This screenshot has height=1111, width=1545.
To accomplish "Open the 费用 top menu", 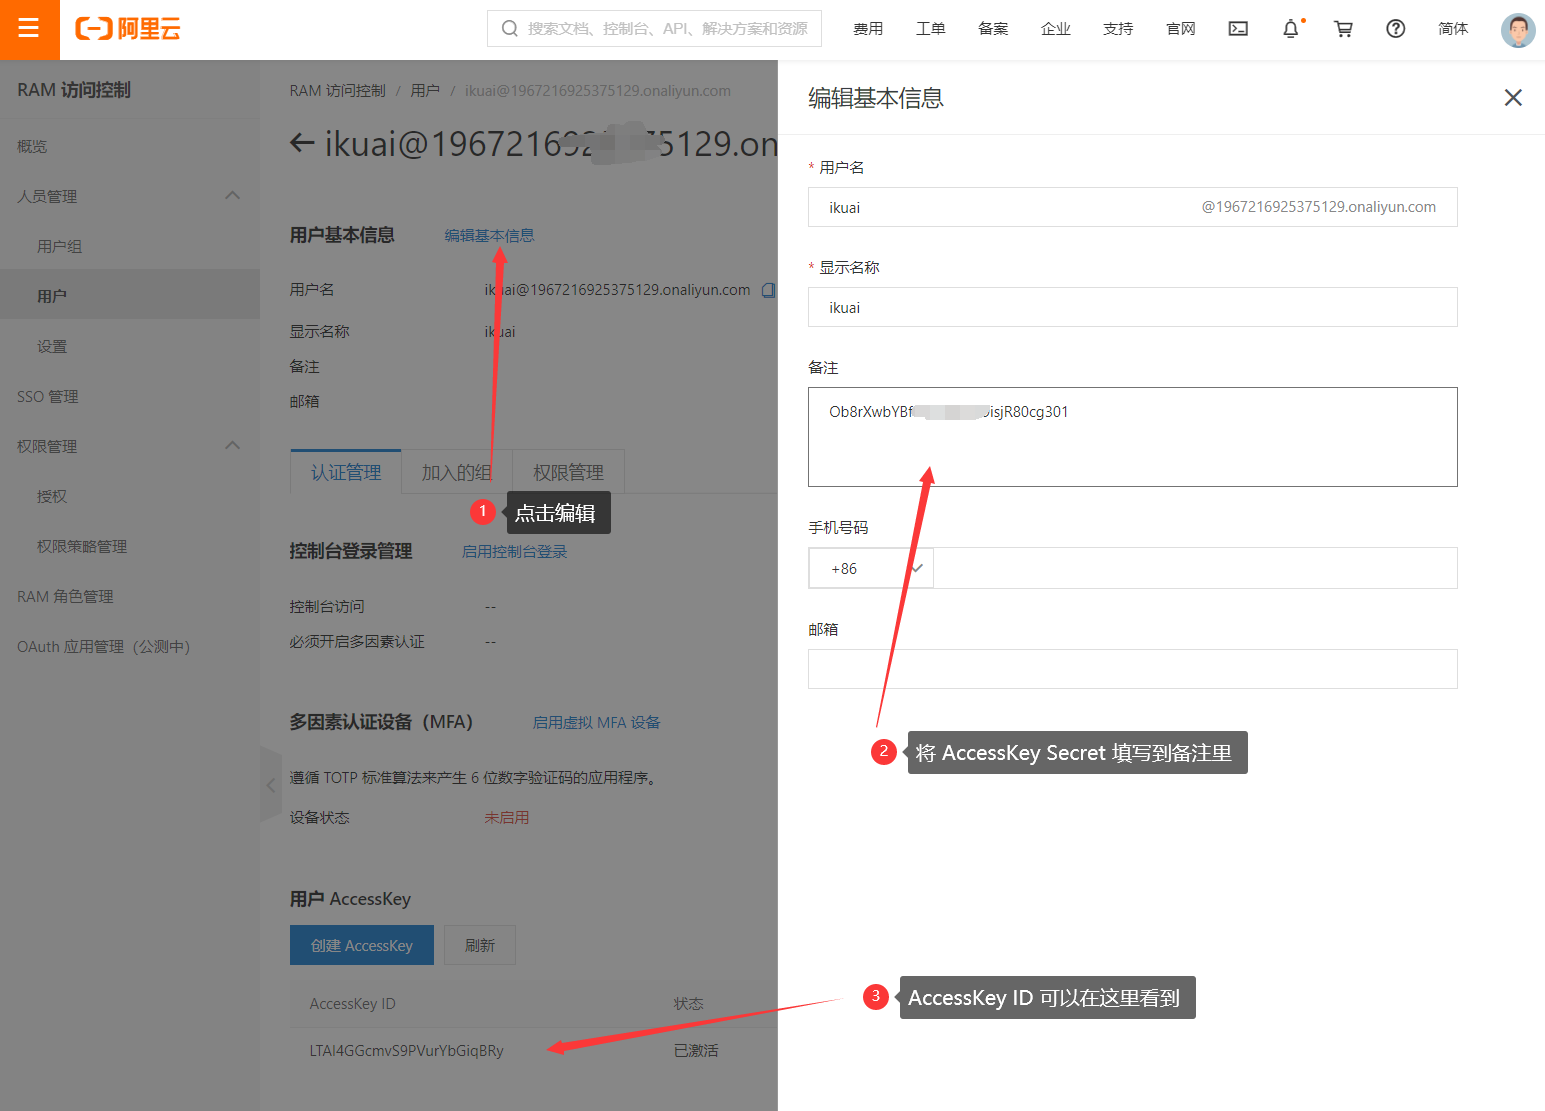I will pos(868,29).
